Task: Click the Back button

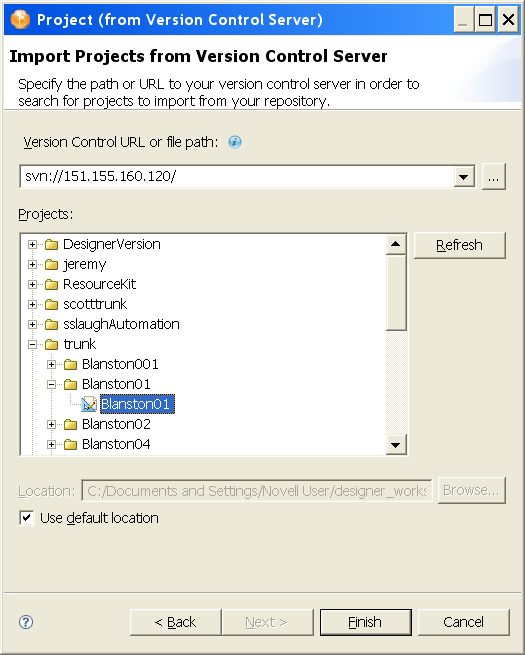Action: coord(175,622)
